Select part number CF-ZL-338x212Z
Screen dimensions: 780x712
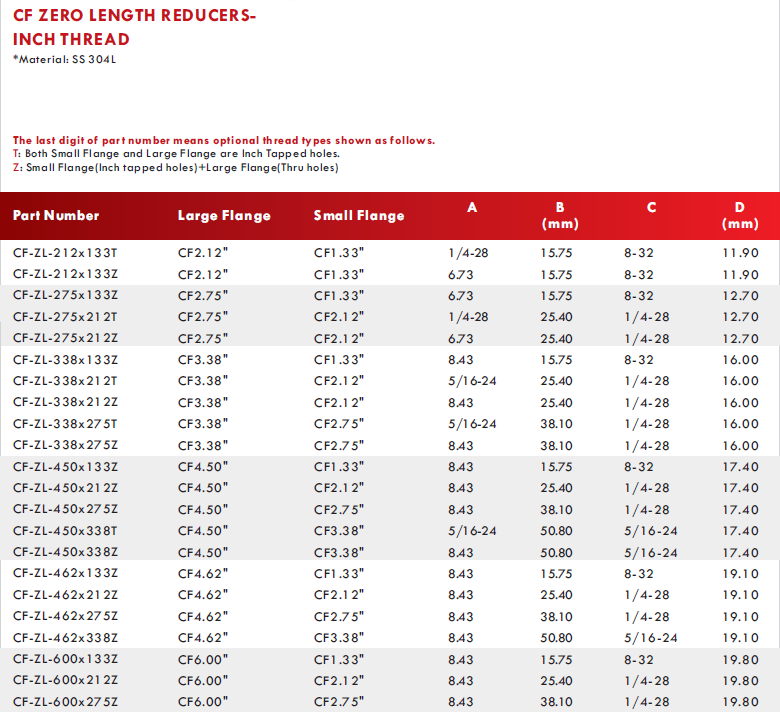coord(65,402)
